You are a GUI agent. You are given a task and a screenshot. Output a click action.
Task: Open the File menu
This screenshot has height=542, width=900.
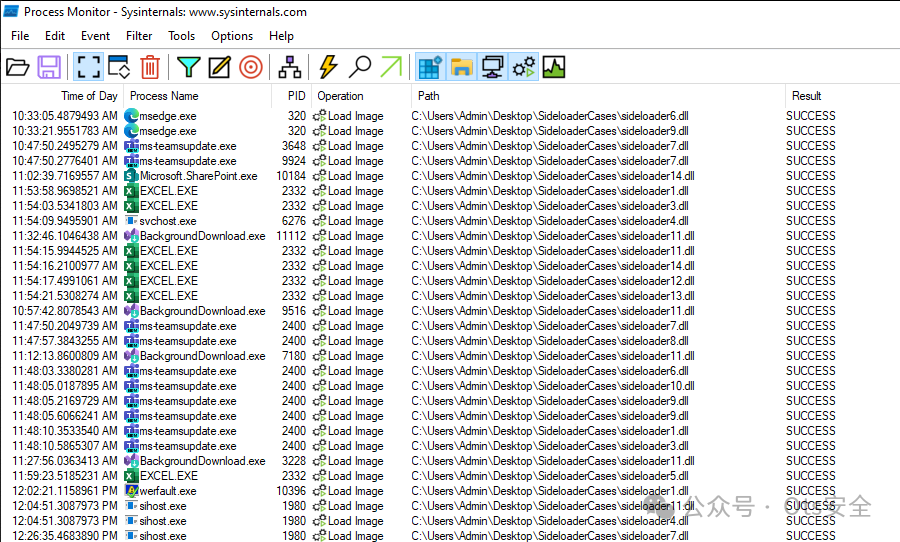click(20, 36)
